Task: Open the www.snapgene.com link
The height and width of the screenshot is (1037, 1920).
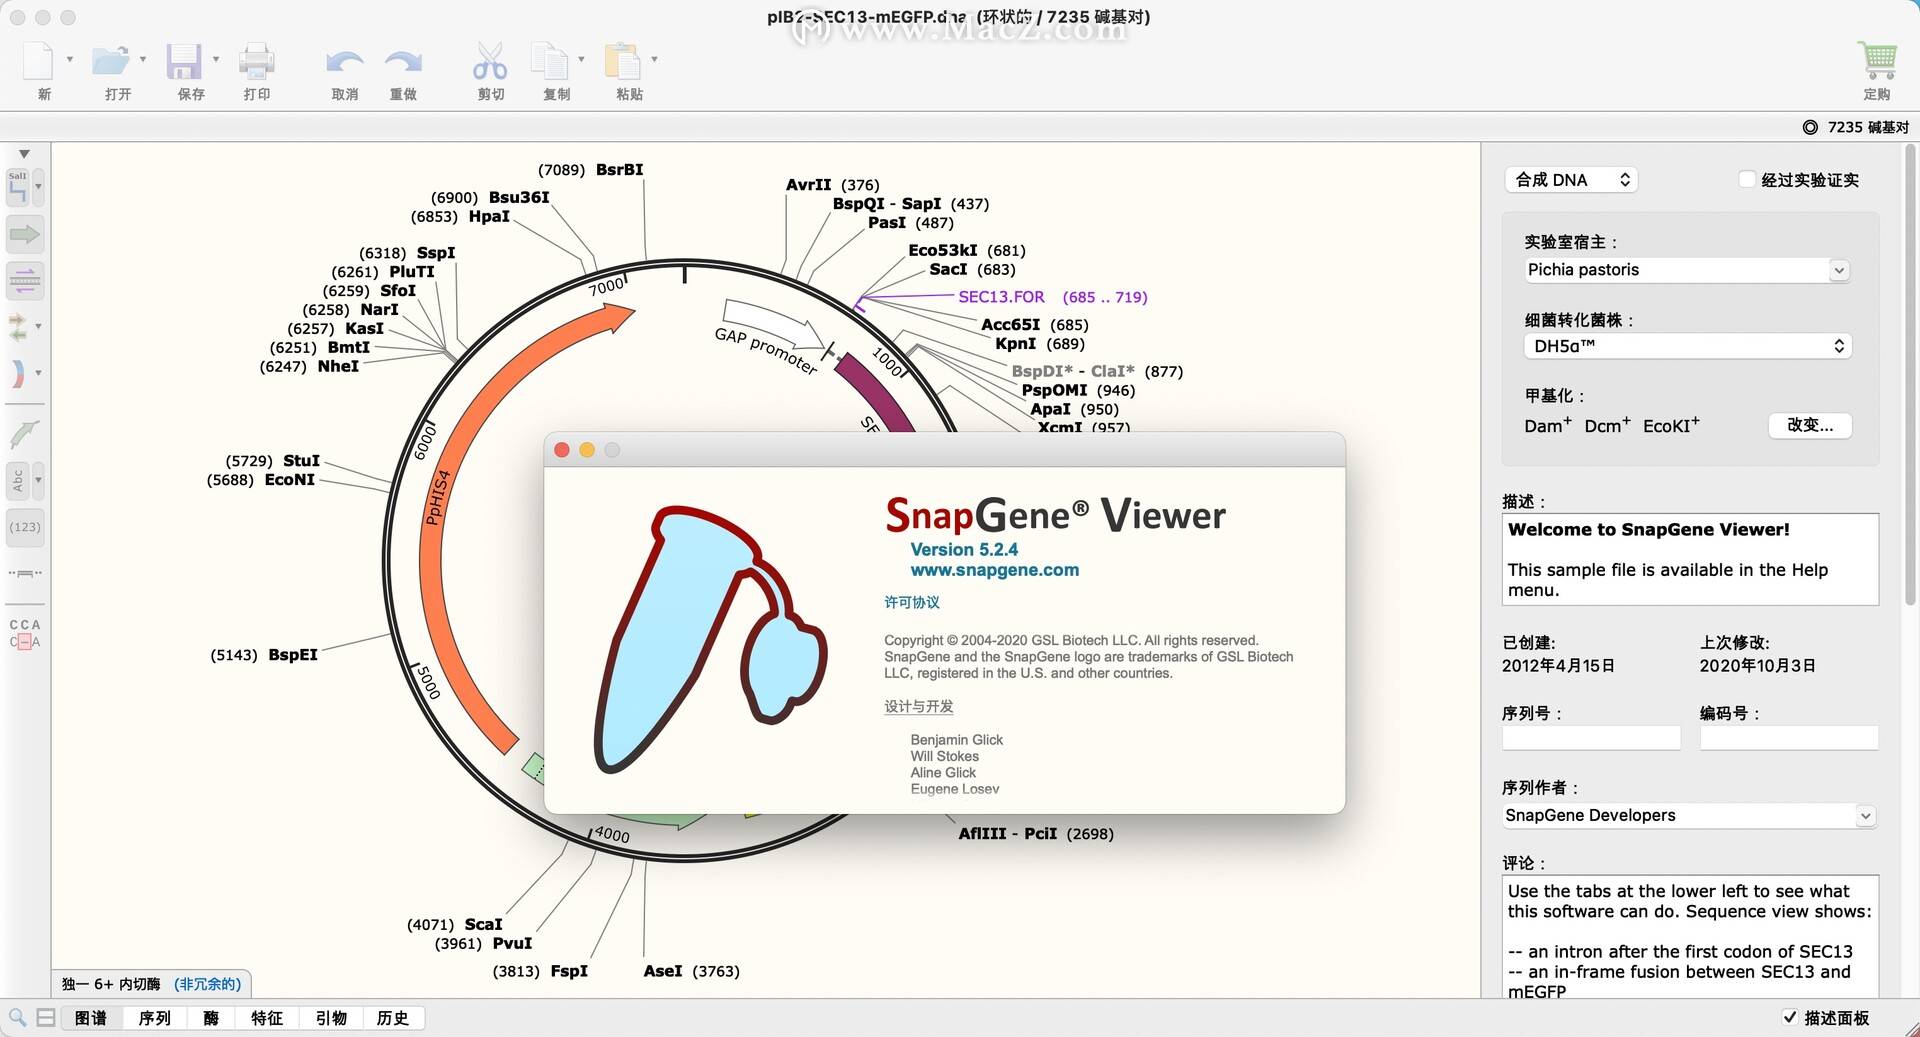Action: tap(994, 570)
